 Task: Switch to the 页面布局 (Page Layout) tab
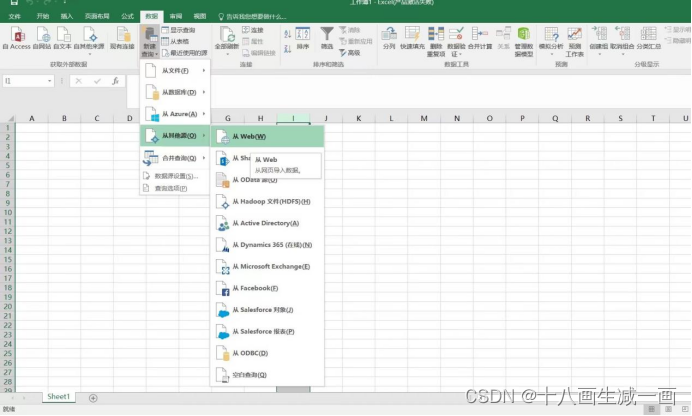(97, 16)
